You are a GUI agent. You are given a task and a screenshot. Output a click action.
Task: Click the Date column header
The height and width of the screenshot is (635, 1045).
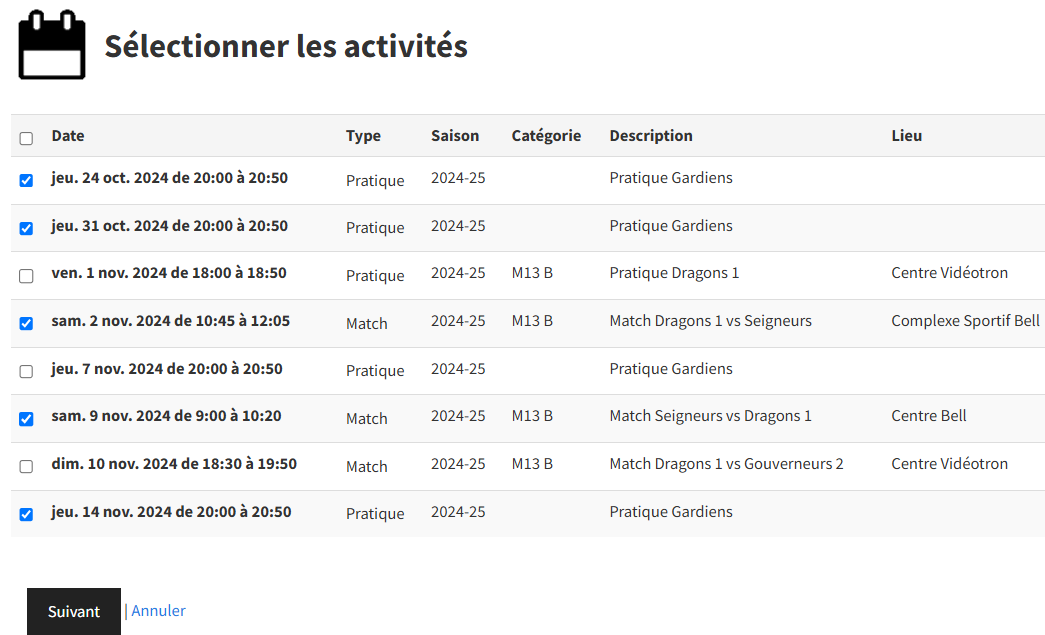(68, 136)
